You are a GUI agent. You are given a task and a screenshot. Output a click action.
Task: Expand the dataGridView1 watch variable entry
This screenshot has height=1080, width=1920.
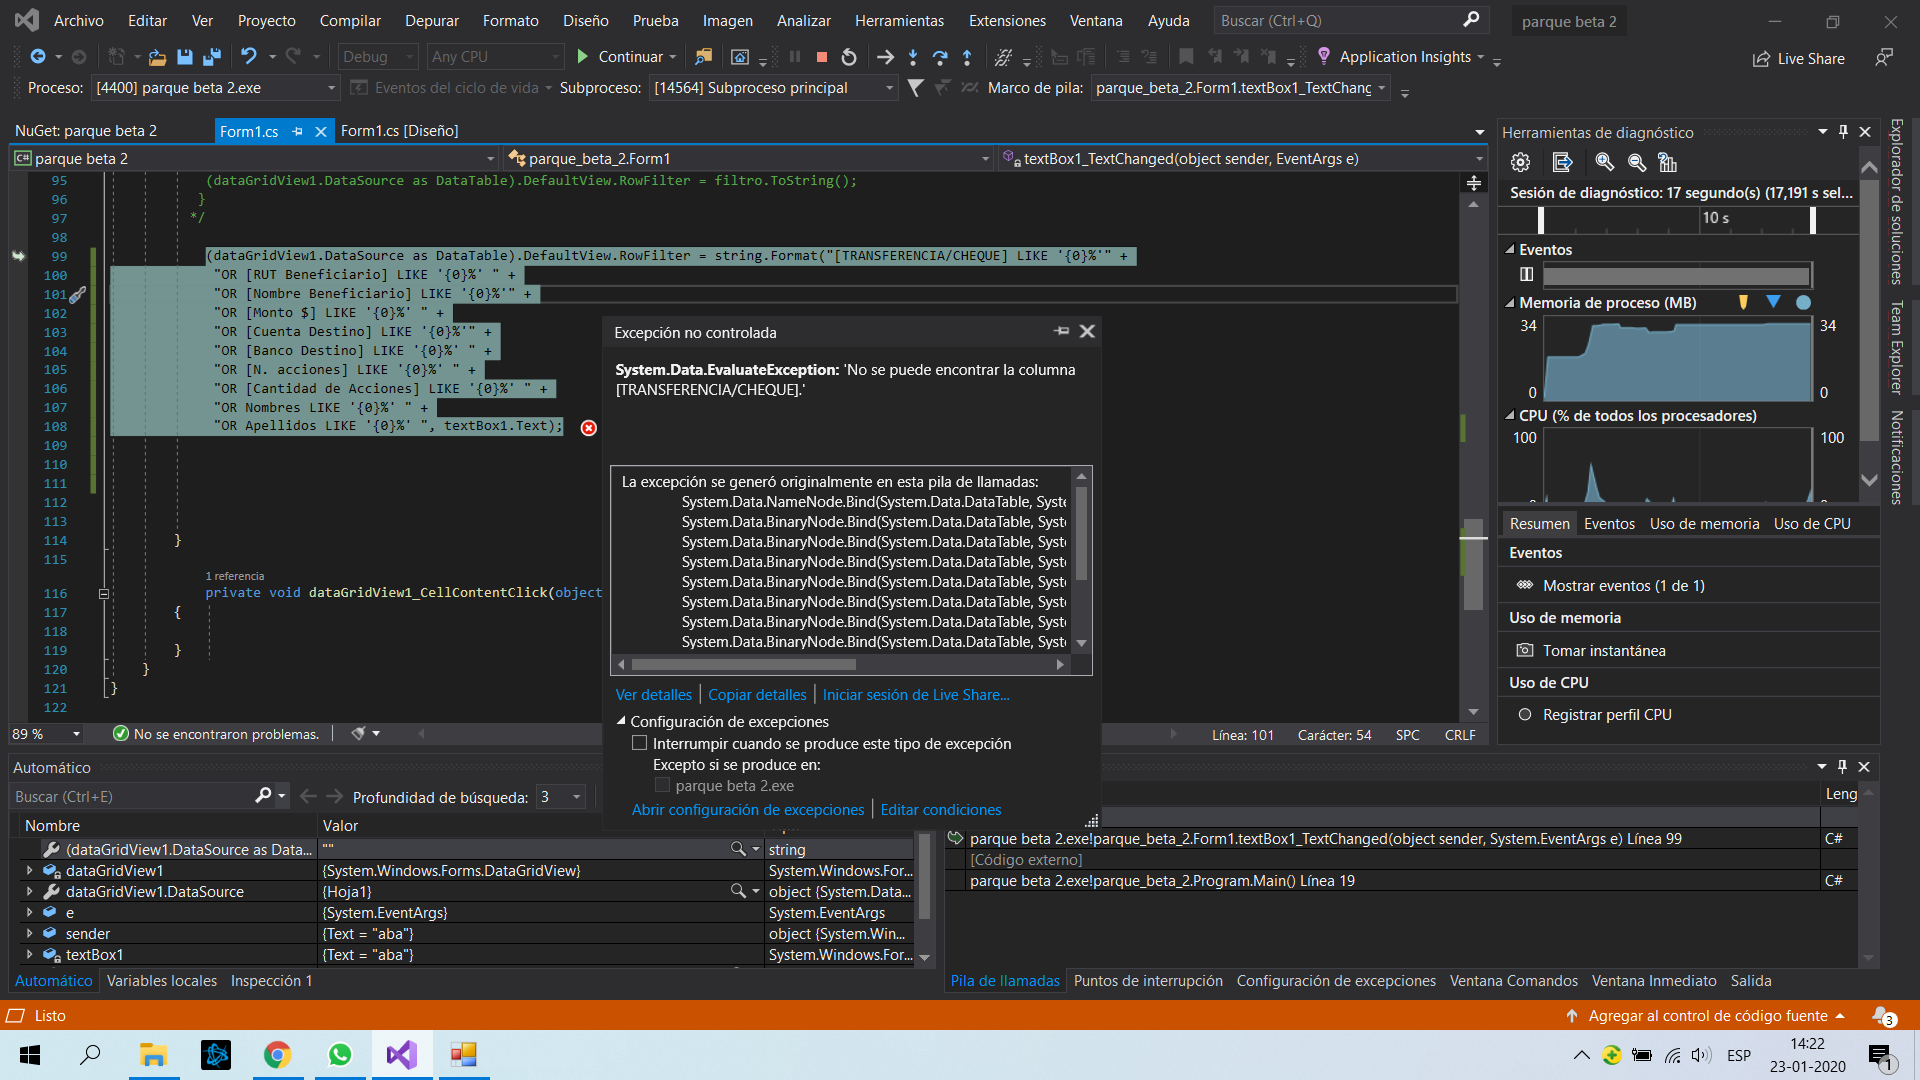[x=29, y=870]
